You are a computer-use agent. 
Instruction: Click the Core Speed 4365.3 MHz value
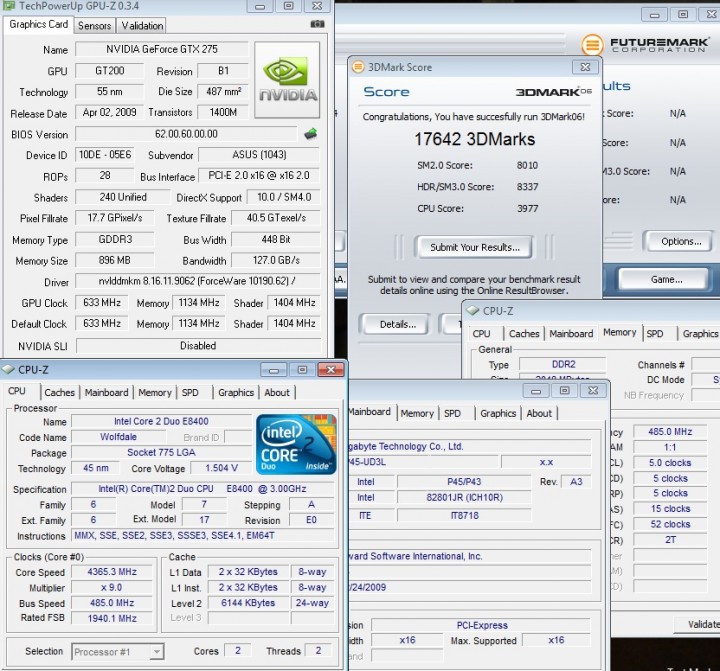tap(112, 572)
